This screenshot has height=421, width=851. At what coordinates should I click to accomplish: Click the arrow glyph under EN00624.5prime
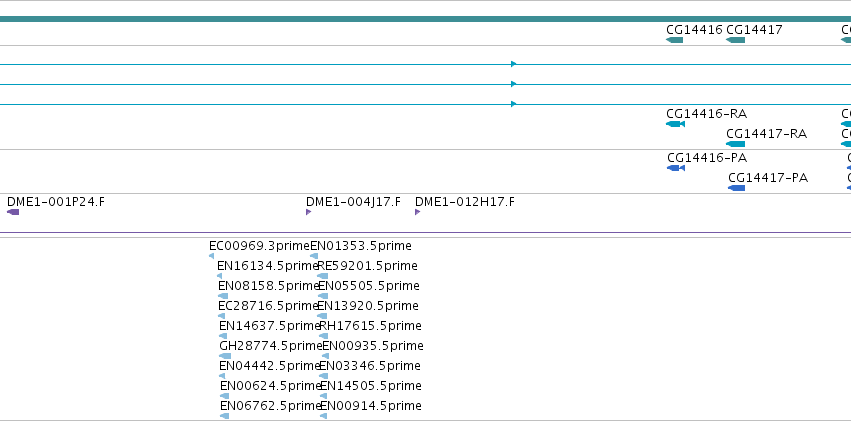pyautogui.click(x=225, y=396)
